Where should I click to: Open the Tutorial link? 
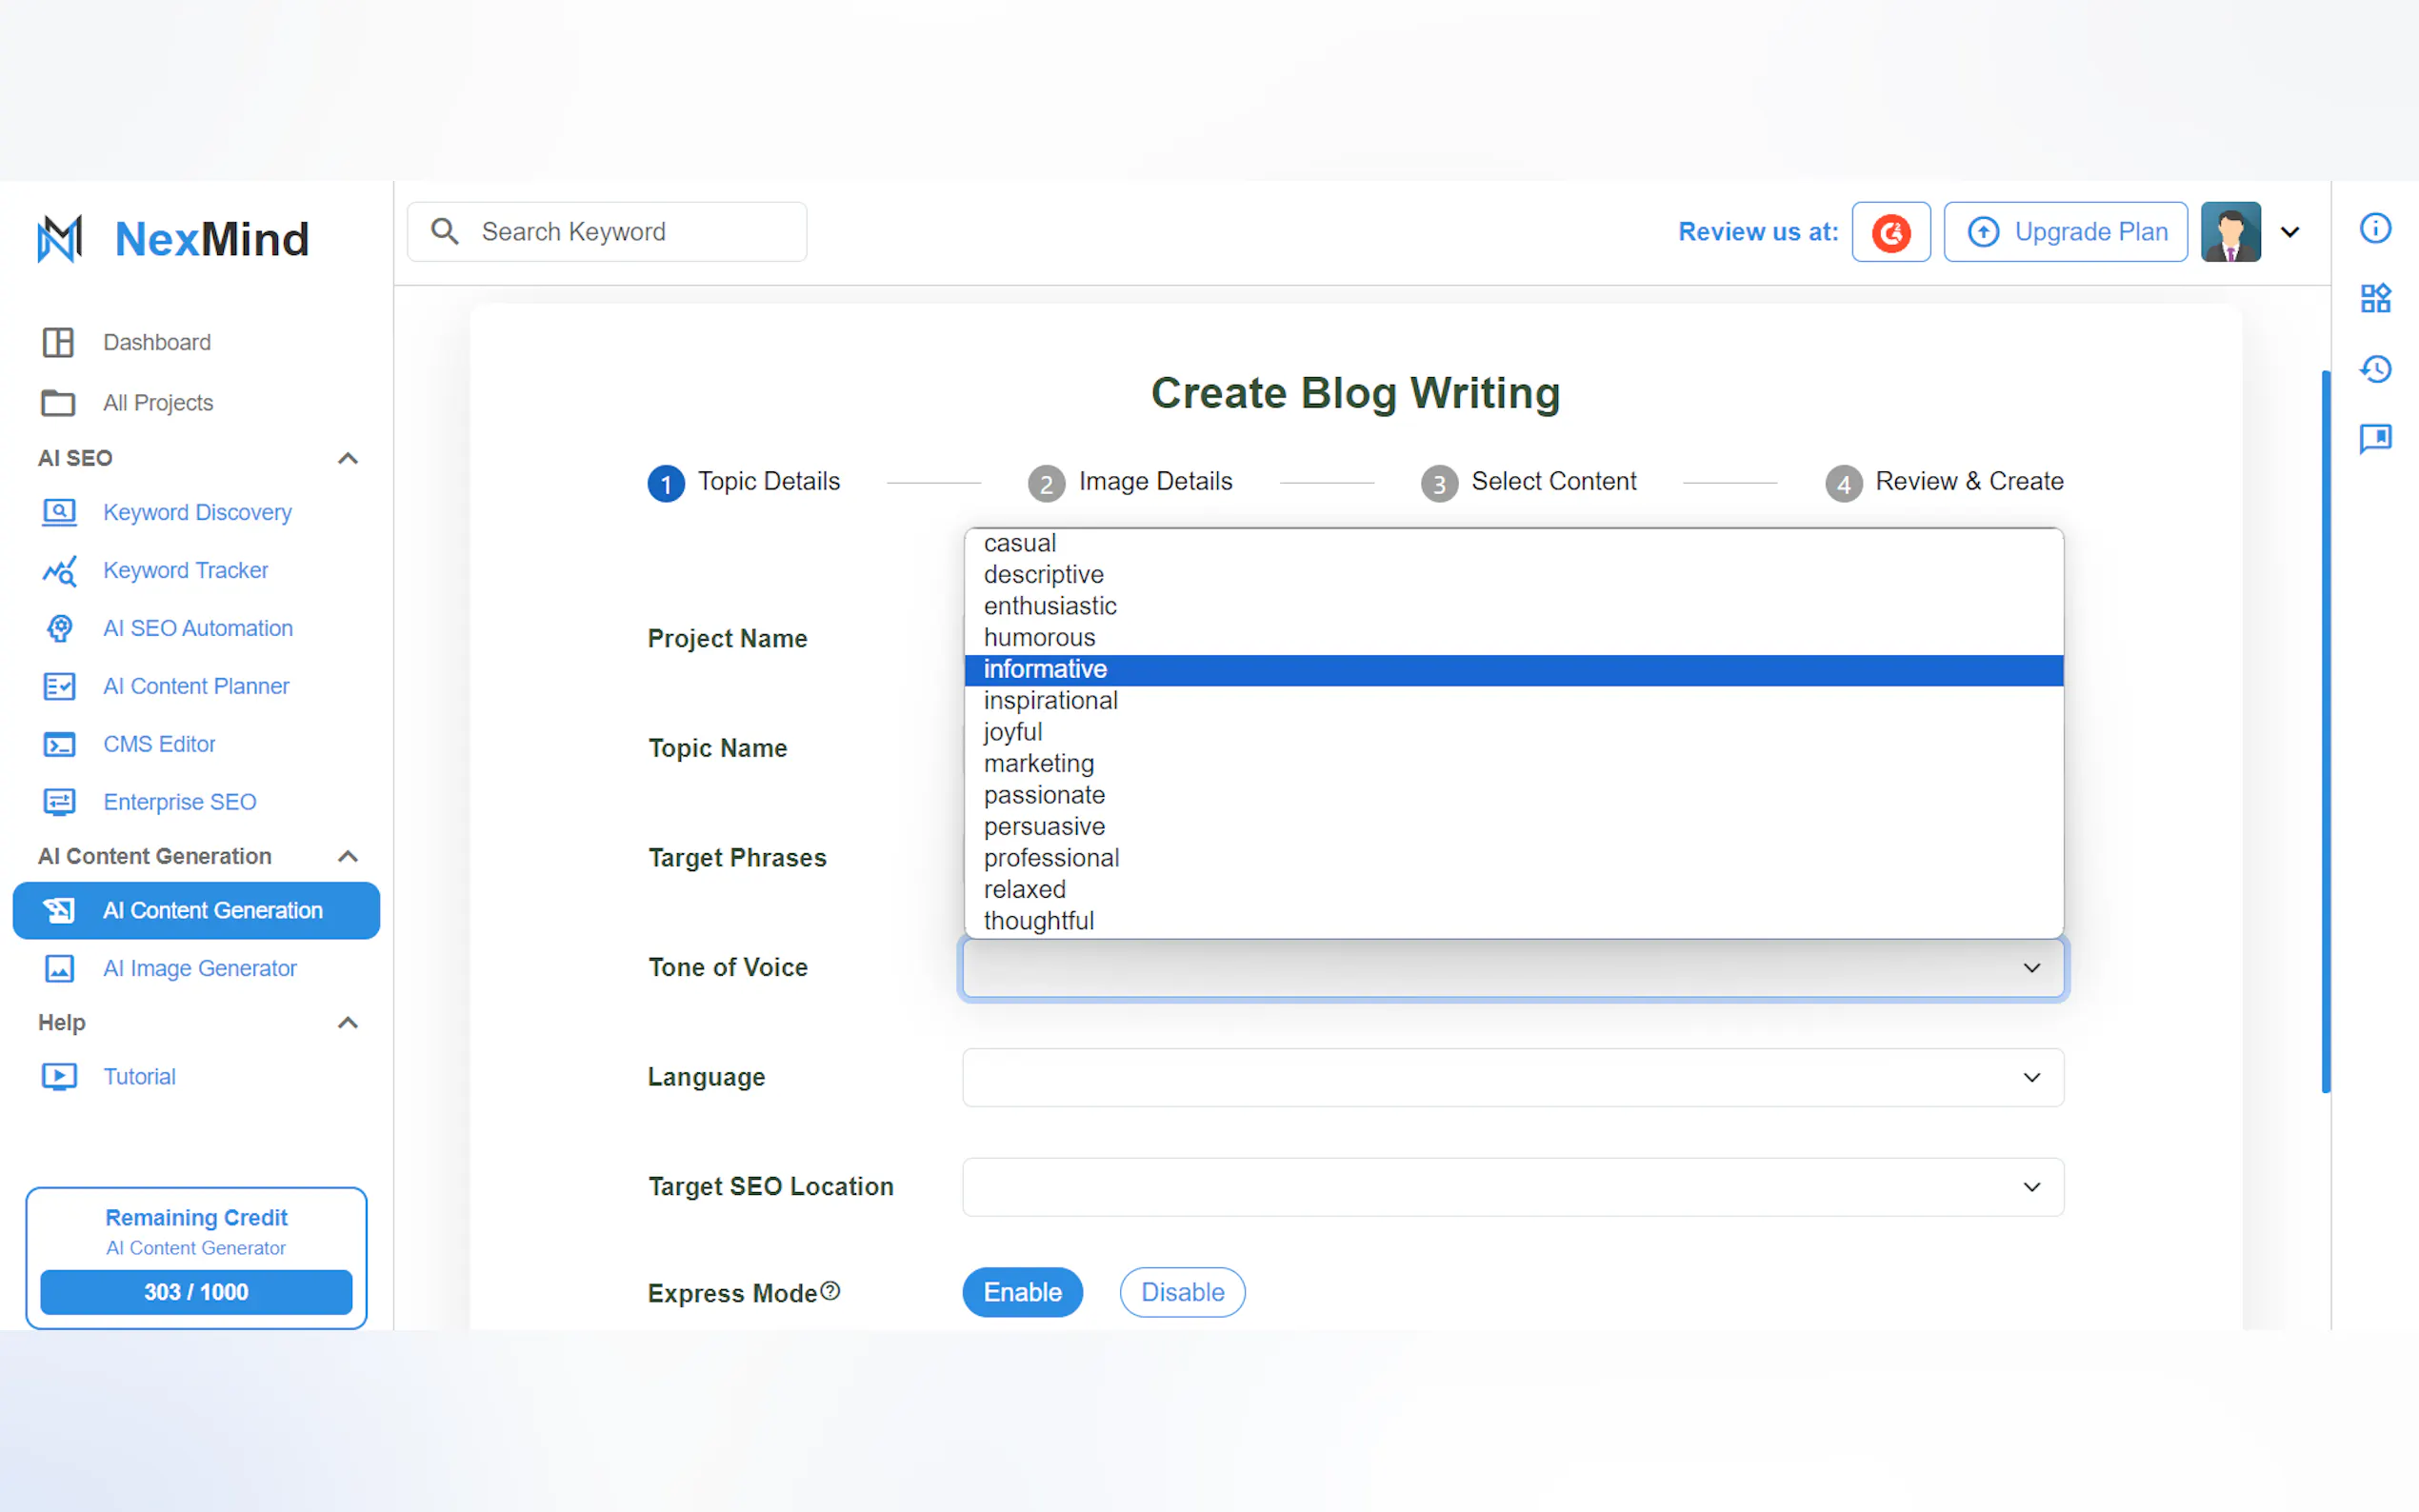[139, 1076]
